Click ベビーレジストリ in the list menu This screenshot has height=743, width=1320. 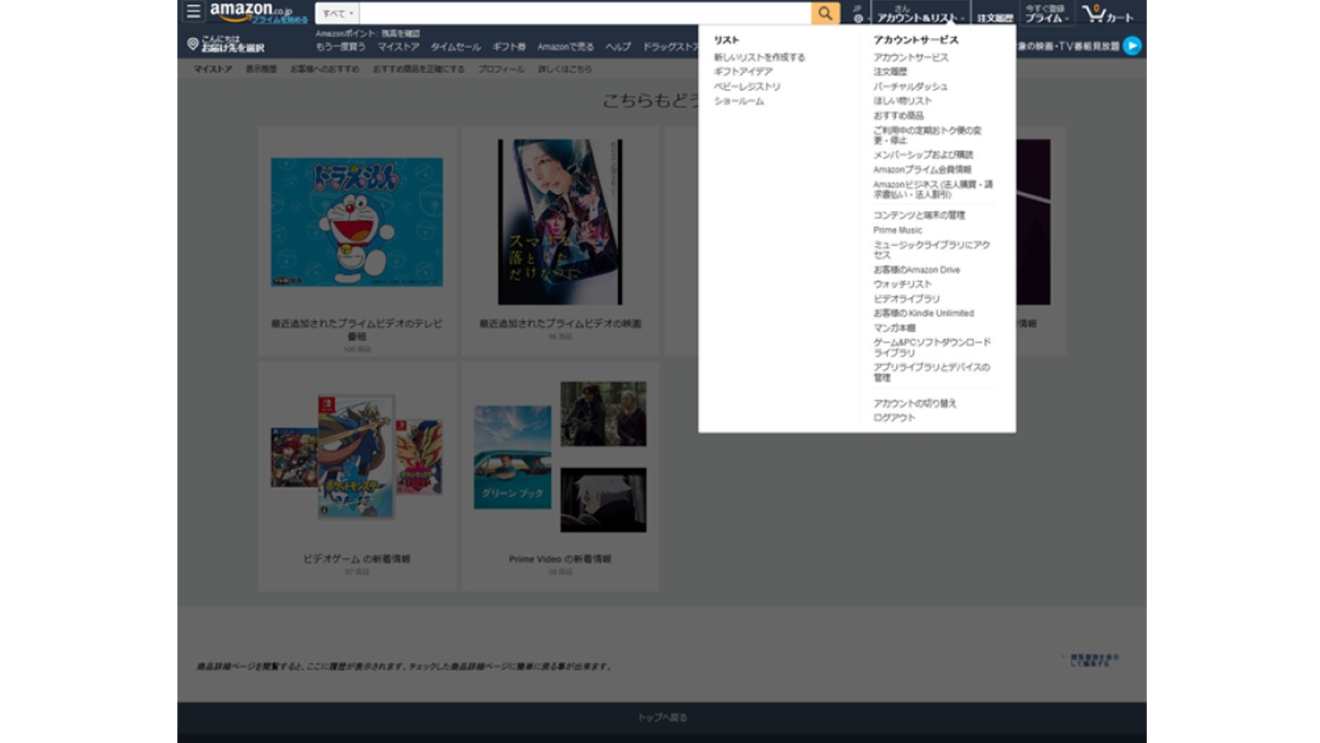(x=747, y=87)
